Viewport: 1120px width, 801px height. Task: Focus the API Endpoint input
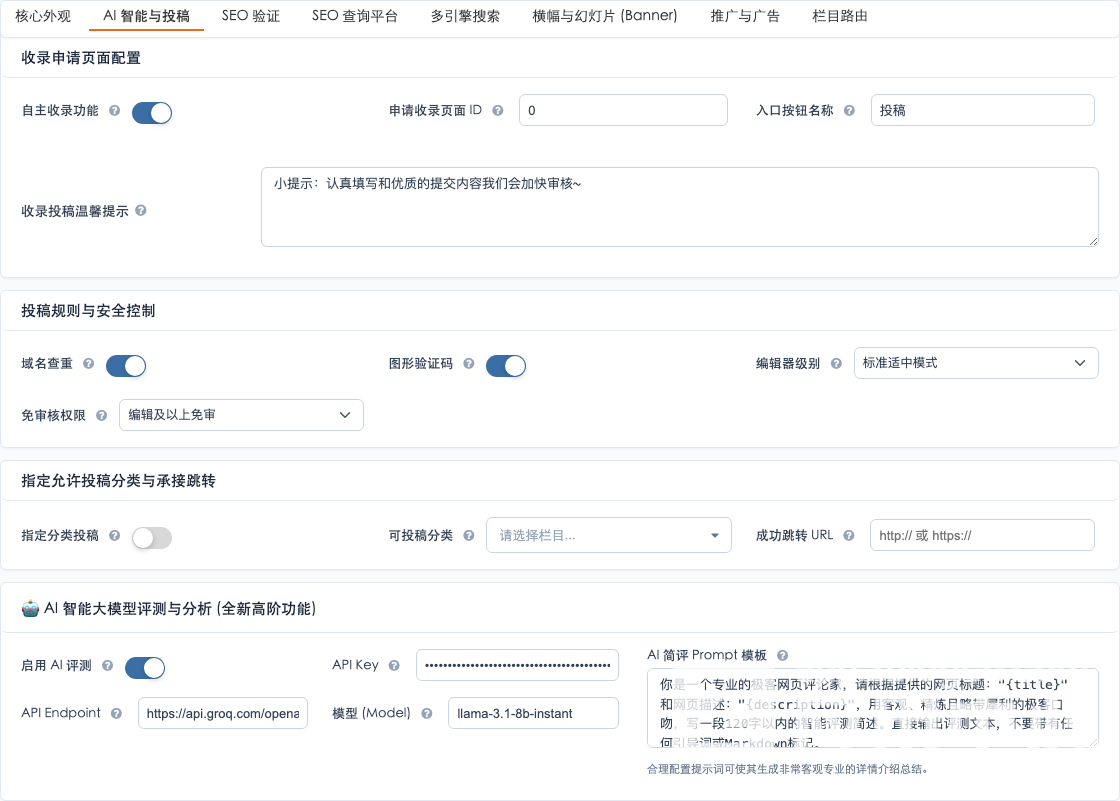click(x=223, y=713)
